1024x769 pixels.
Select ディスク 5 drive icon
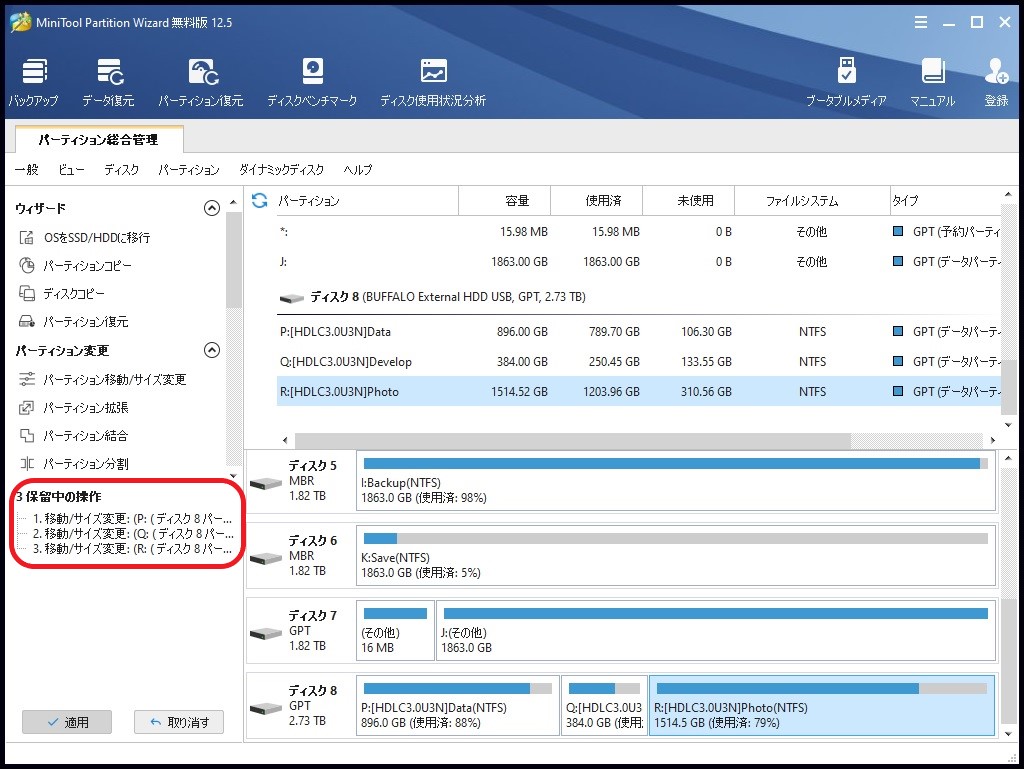point(266,484)
